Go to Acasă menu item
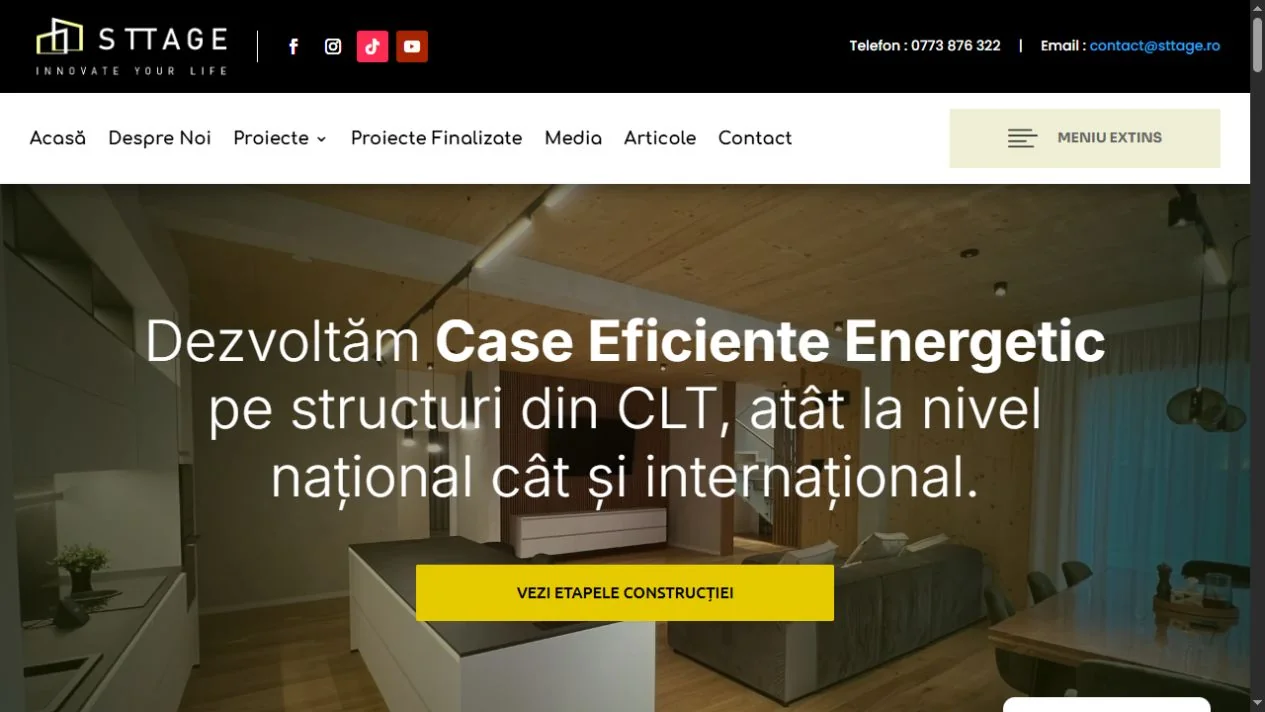 (x=58, y=138)
